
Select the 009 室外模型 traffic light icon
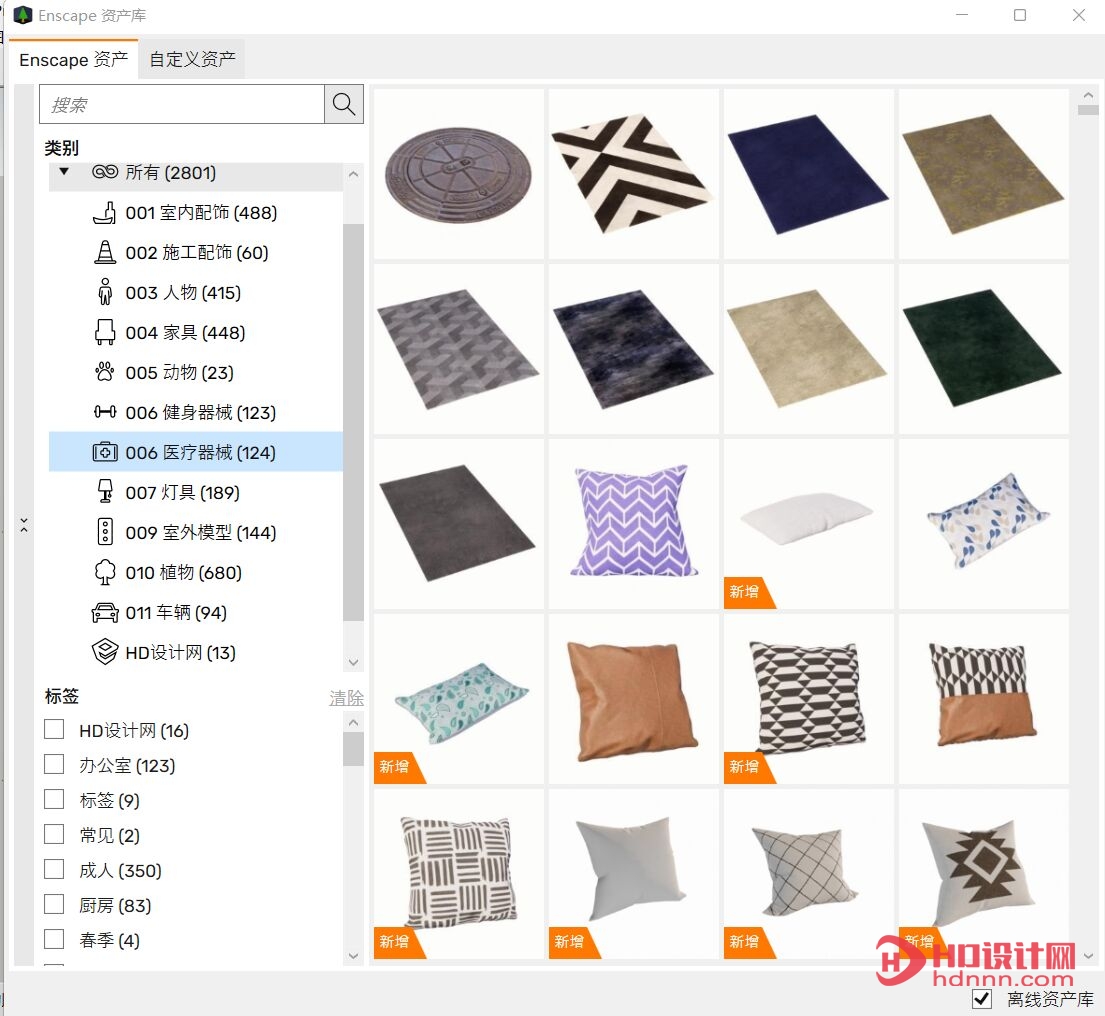click(105, 531)
